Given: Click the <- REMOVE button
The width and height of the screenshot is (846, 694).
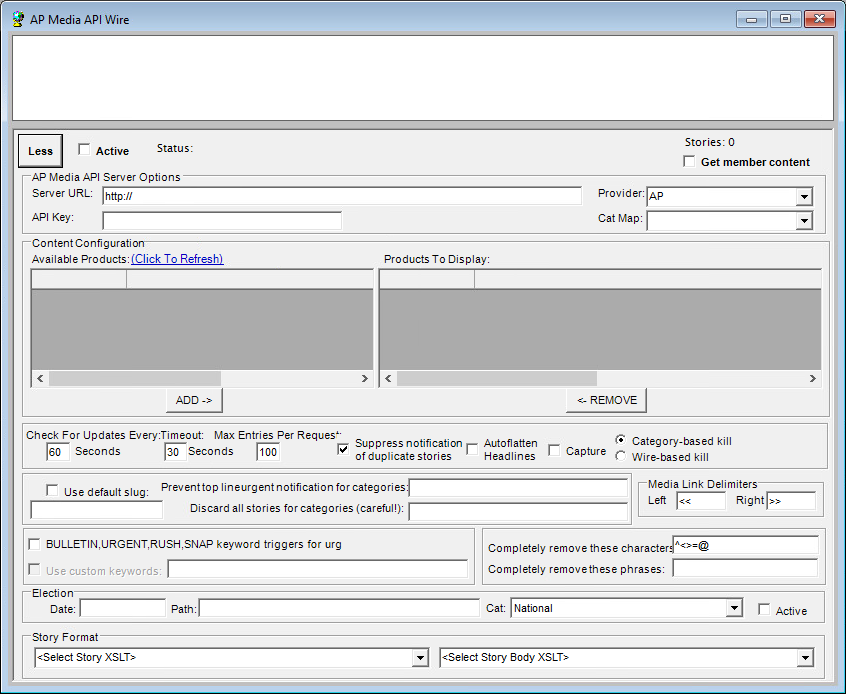Looking at the screenshot, I should [x=606, y=400].
